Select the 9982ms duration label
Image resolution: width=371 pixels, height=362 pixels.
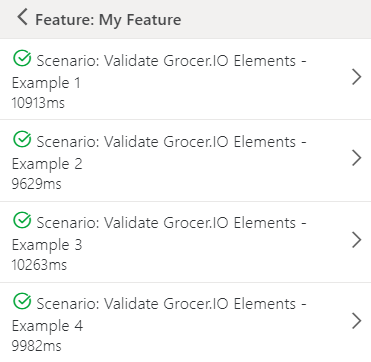(x=37, y=346)
